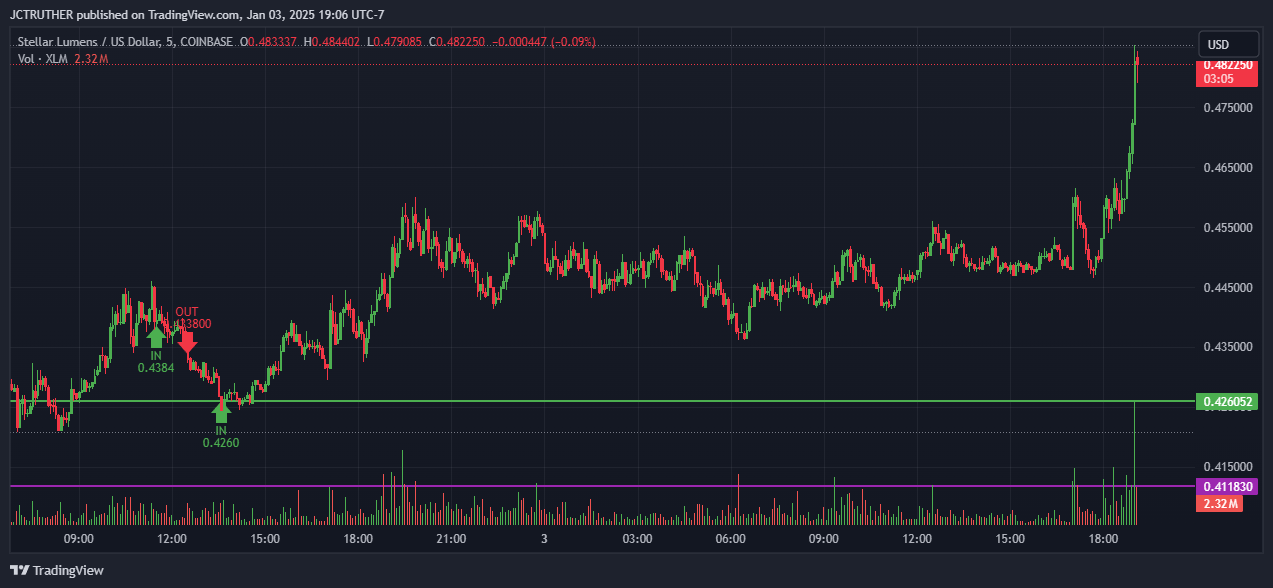This screenshot has height=588, width=1273.
Task: Click the open value O 0.483337
Action: (x=268, y=42)
